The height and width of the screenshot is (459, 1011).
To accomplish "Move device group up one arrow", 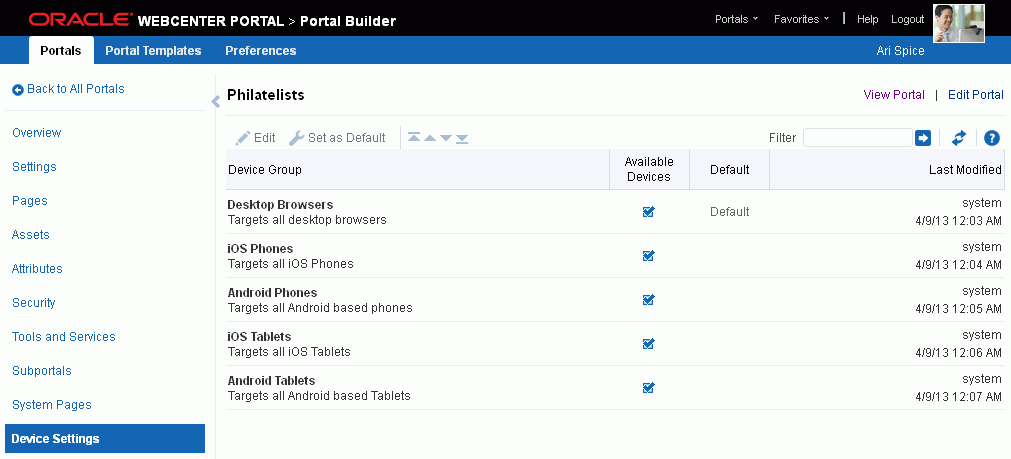I will 430,138.
